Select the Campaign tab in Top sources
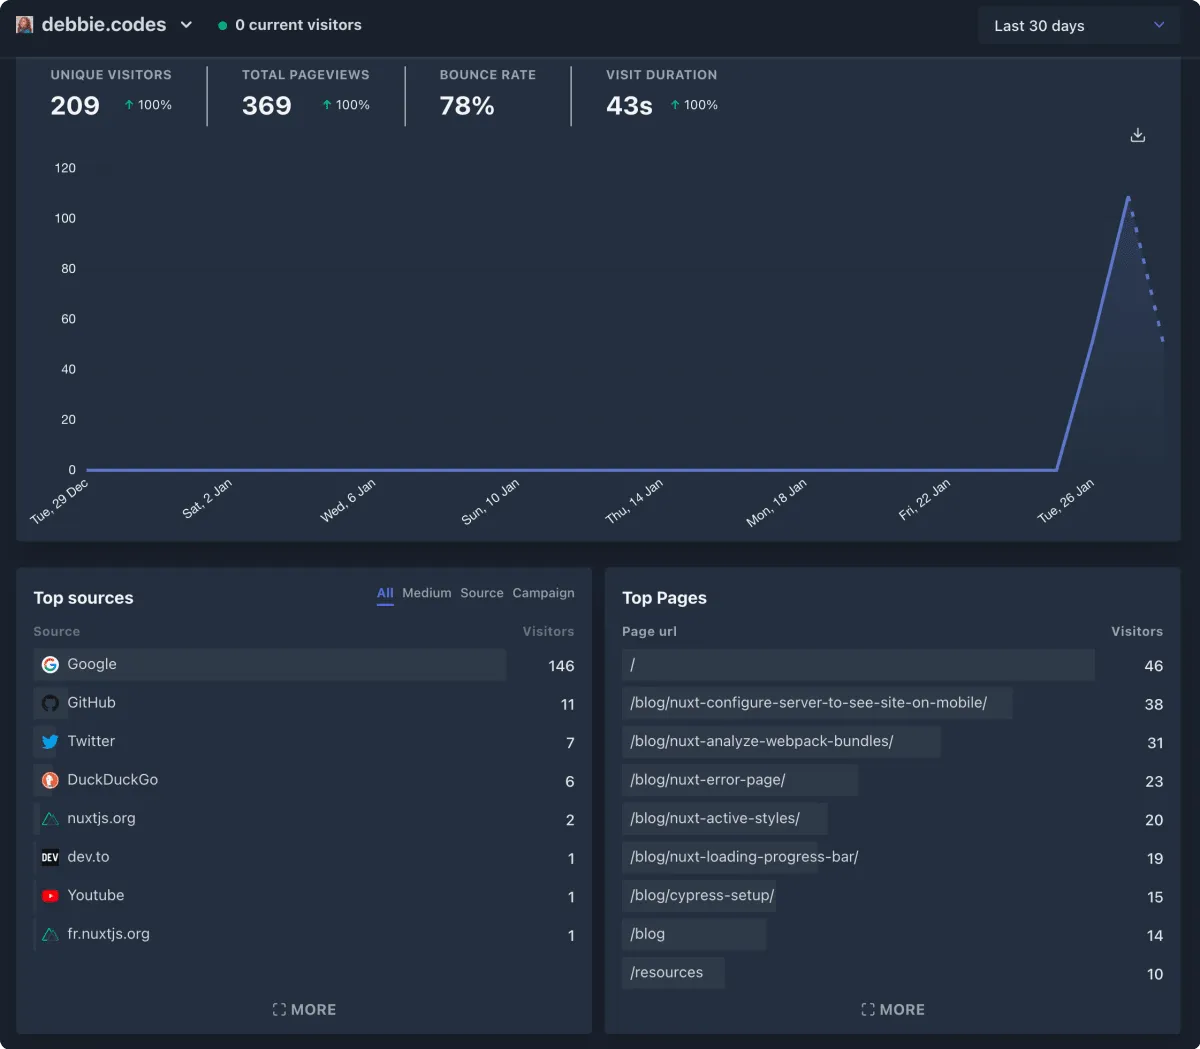The height and width of the screenshot is (1049, 1200). coord(543,593)
